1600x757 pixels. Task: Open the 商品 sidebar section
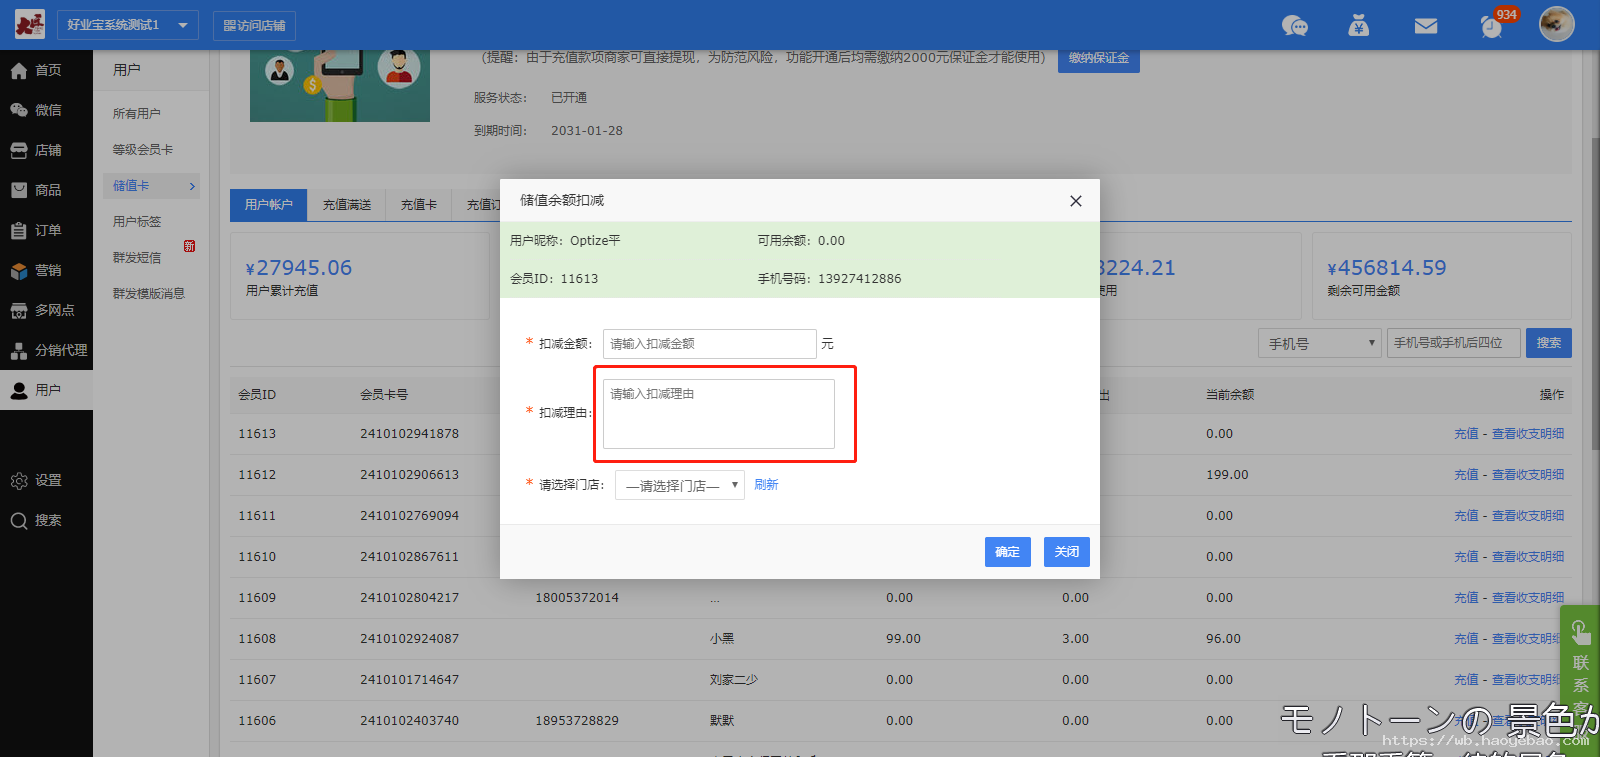[46, 190]
